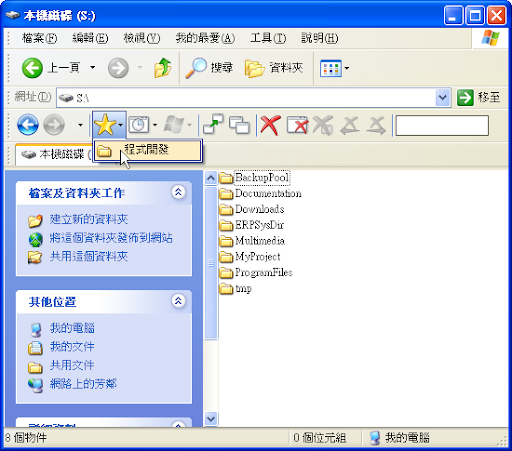Screen dimensions: 512x451
Task: Click the gray Forward arrow in the tab toolbar
Action: 54,125
